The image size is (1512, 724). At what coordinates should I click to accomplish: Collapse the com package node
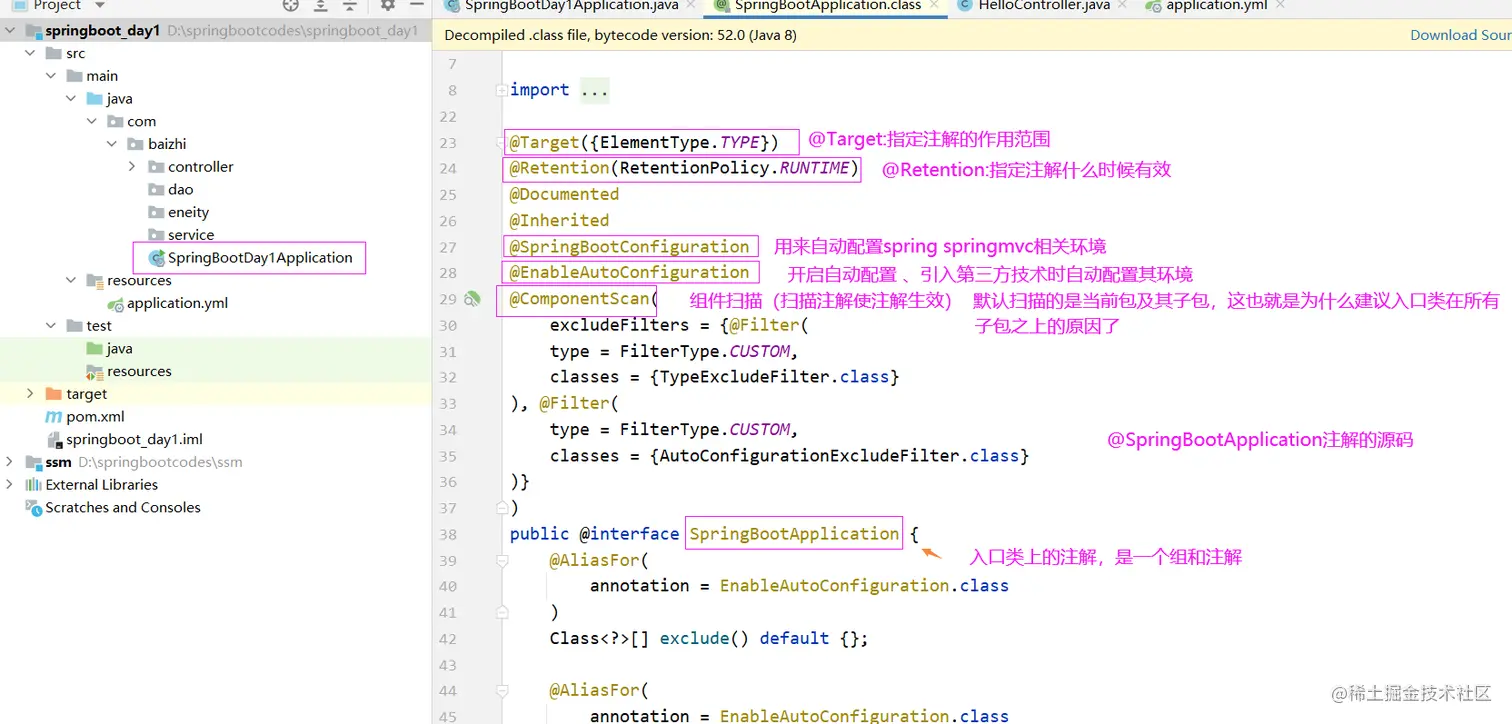92,121
